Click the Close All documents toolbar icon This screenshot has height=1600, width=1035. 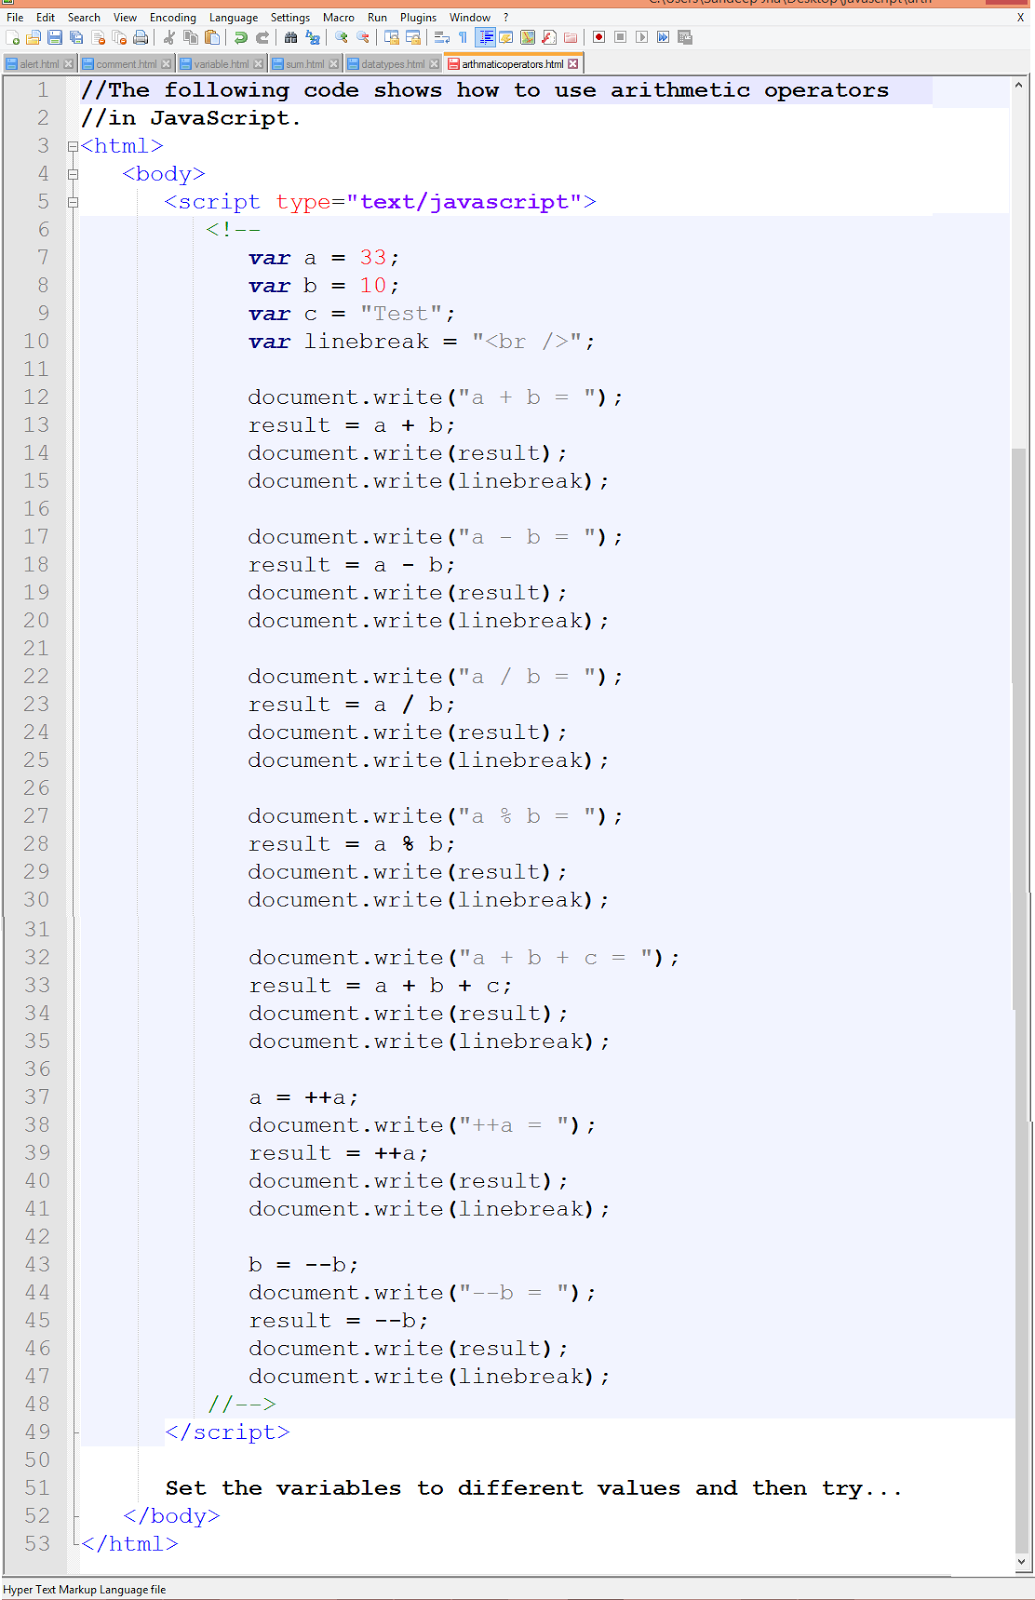click(119, 37)
